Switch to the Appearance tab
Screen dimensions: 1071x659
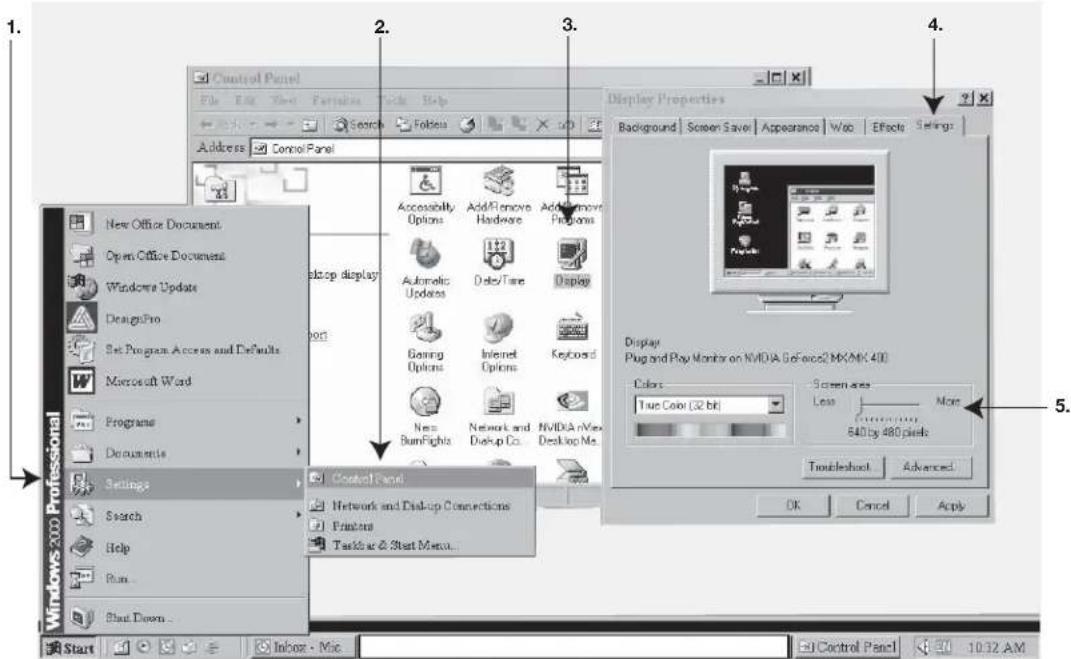click(x=790, y=127)
